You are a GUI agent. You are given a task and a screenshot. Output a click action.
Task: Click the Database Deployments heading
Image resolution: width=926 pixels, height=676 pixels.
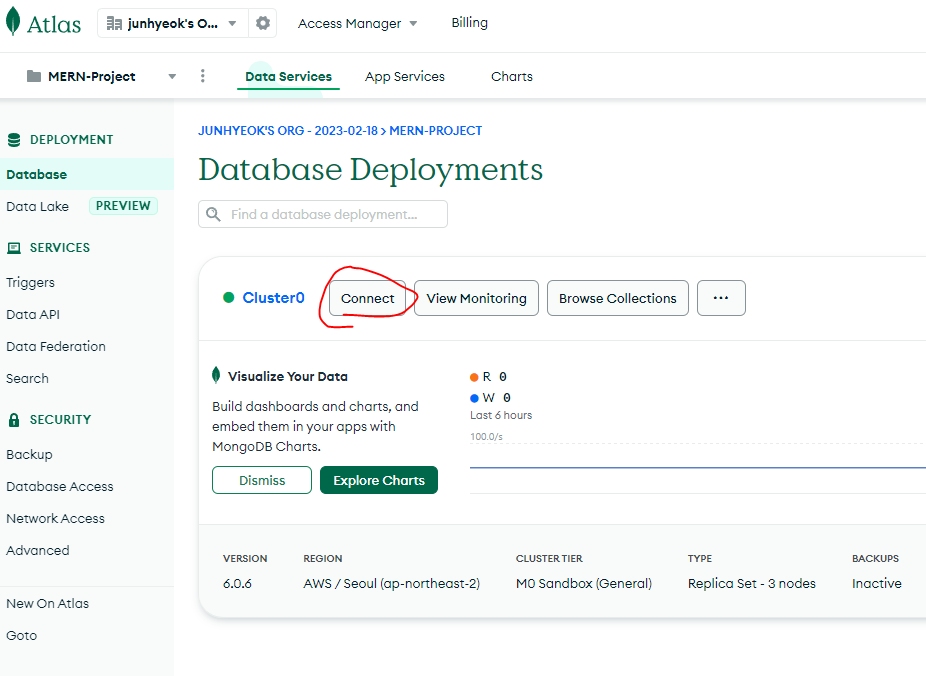point(370,169)
